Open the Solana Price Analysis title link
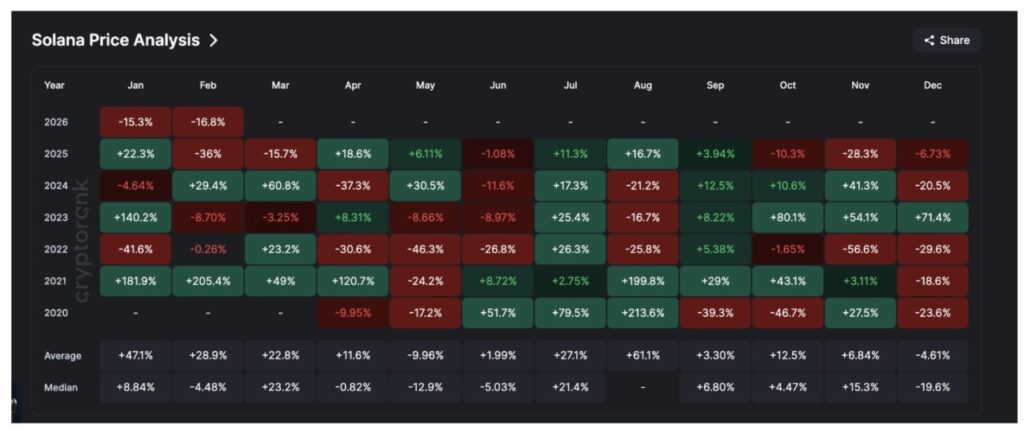Image resolution: width=1024 pixels, height=432 pixels. click(x=115, y=40)
